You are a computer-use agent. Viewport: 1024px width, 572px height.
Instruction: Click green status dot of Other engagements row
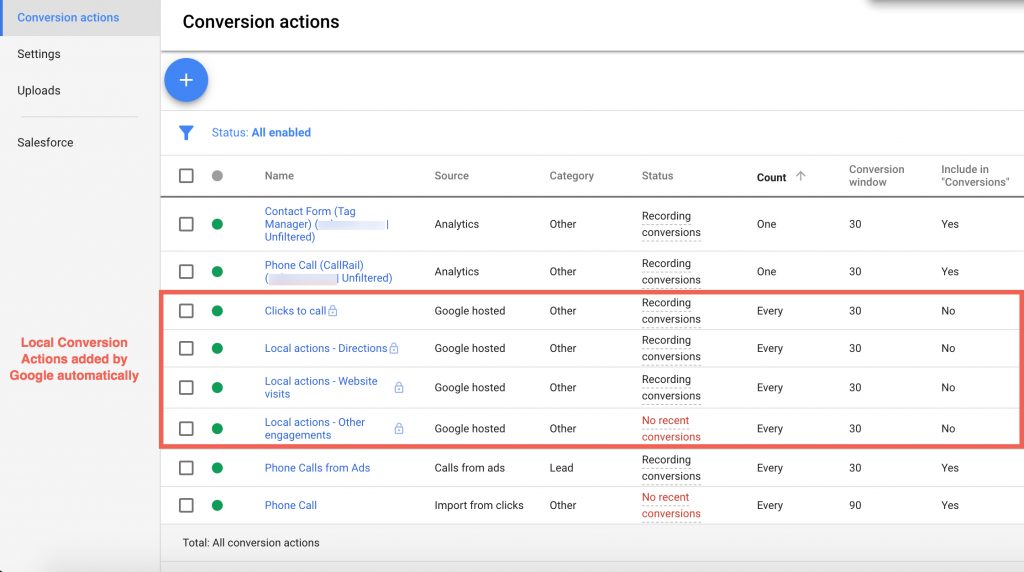217,428
